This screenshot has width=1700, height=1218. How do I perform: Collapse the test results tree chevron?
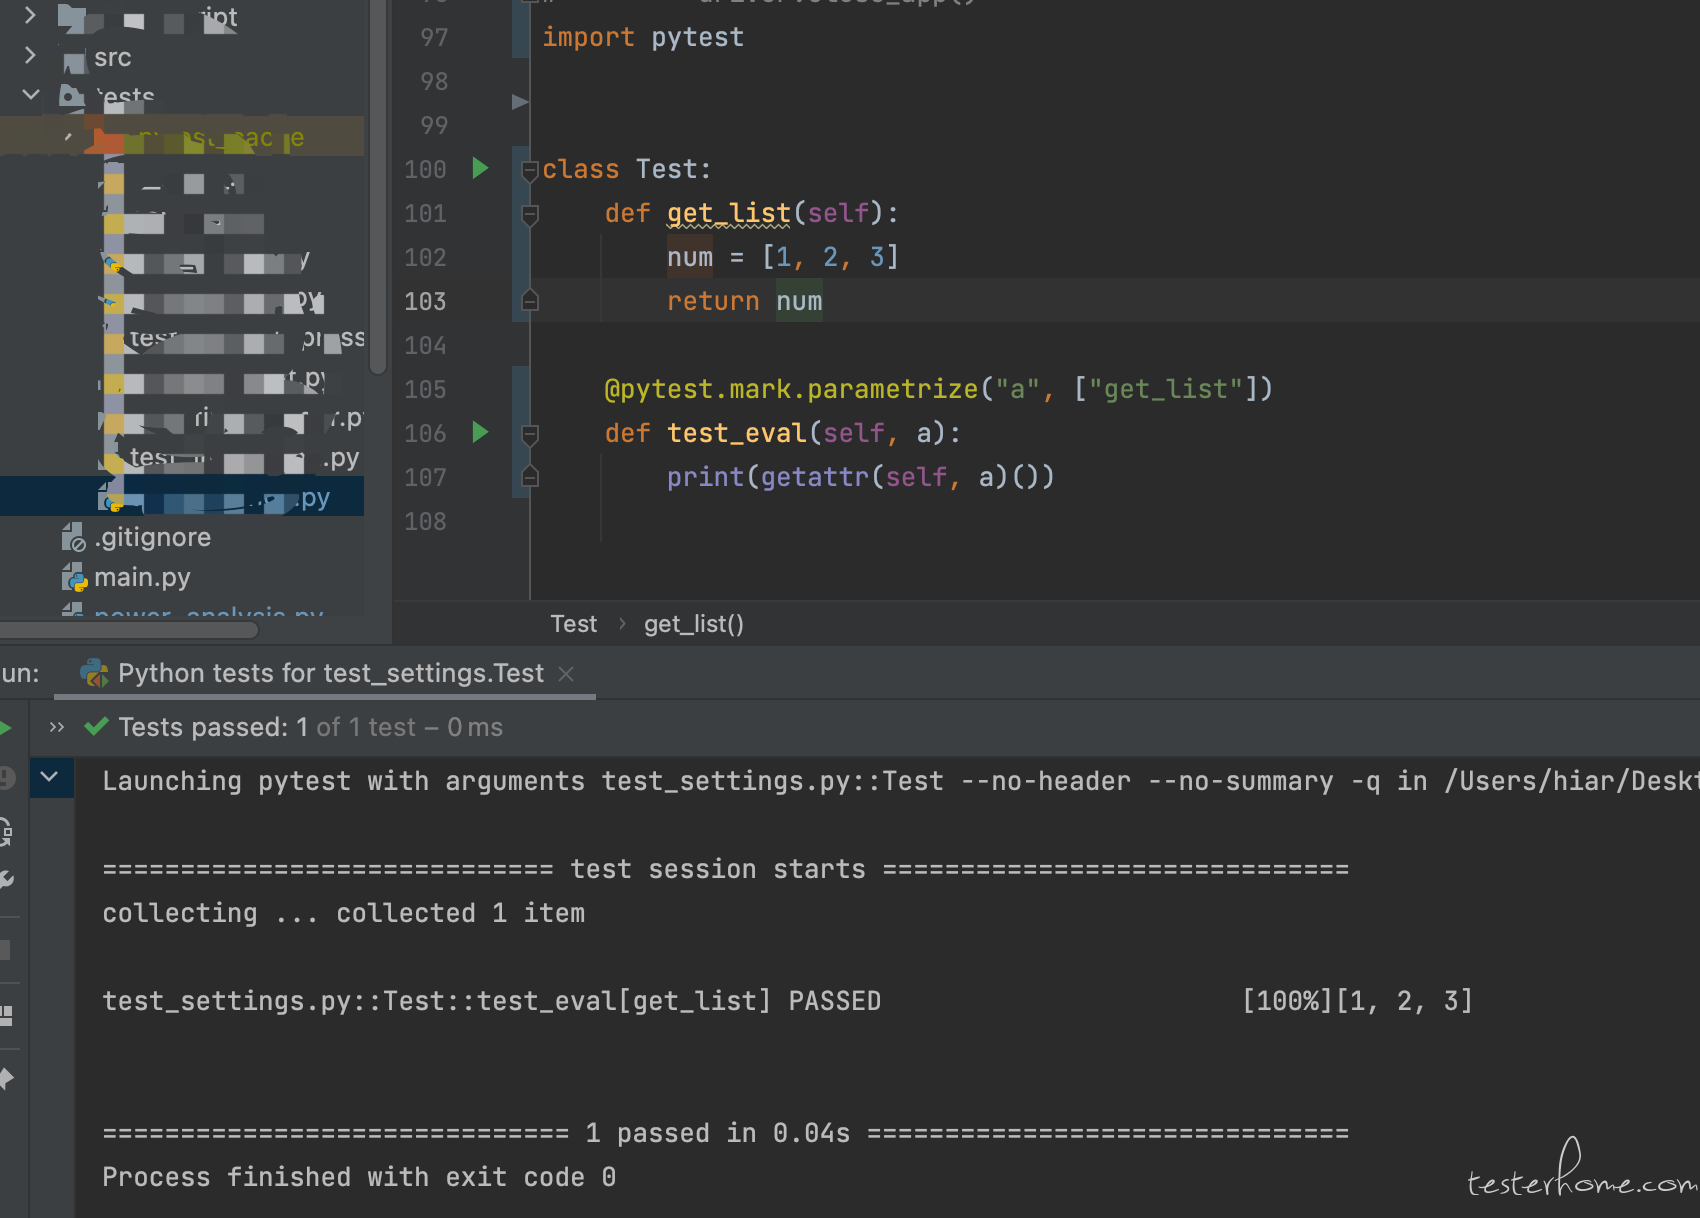click(x=49, y=777)
